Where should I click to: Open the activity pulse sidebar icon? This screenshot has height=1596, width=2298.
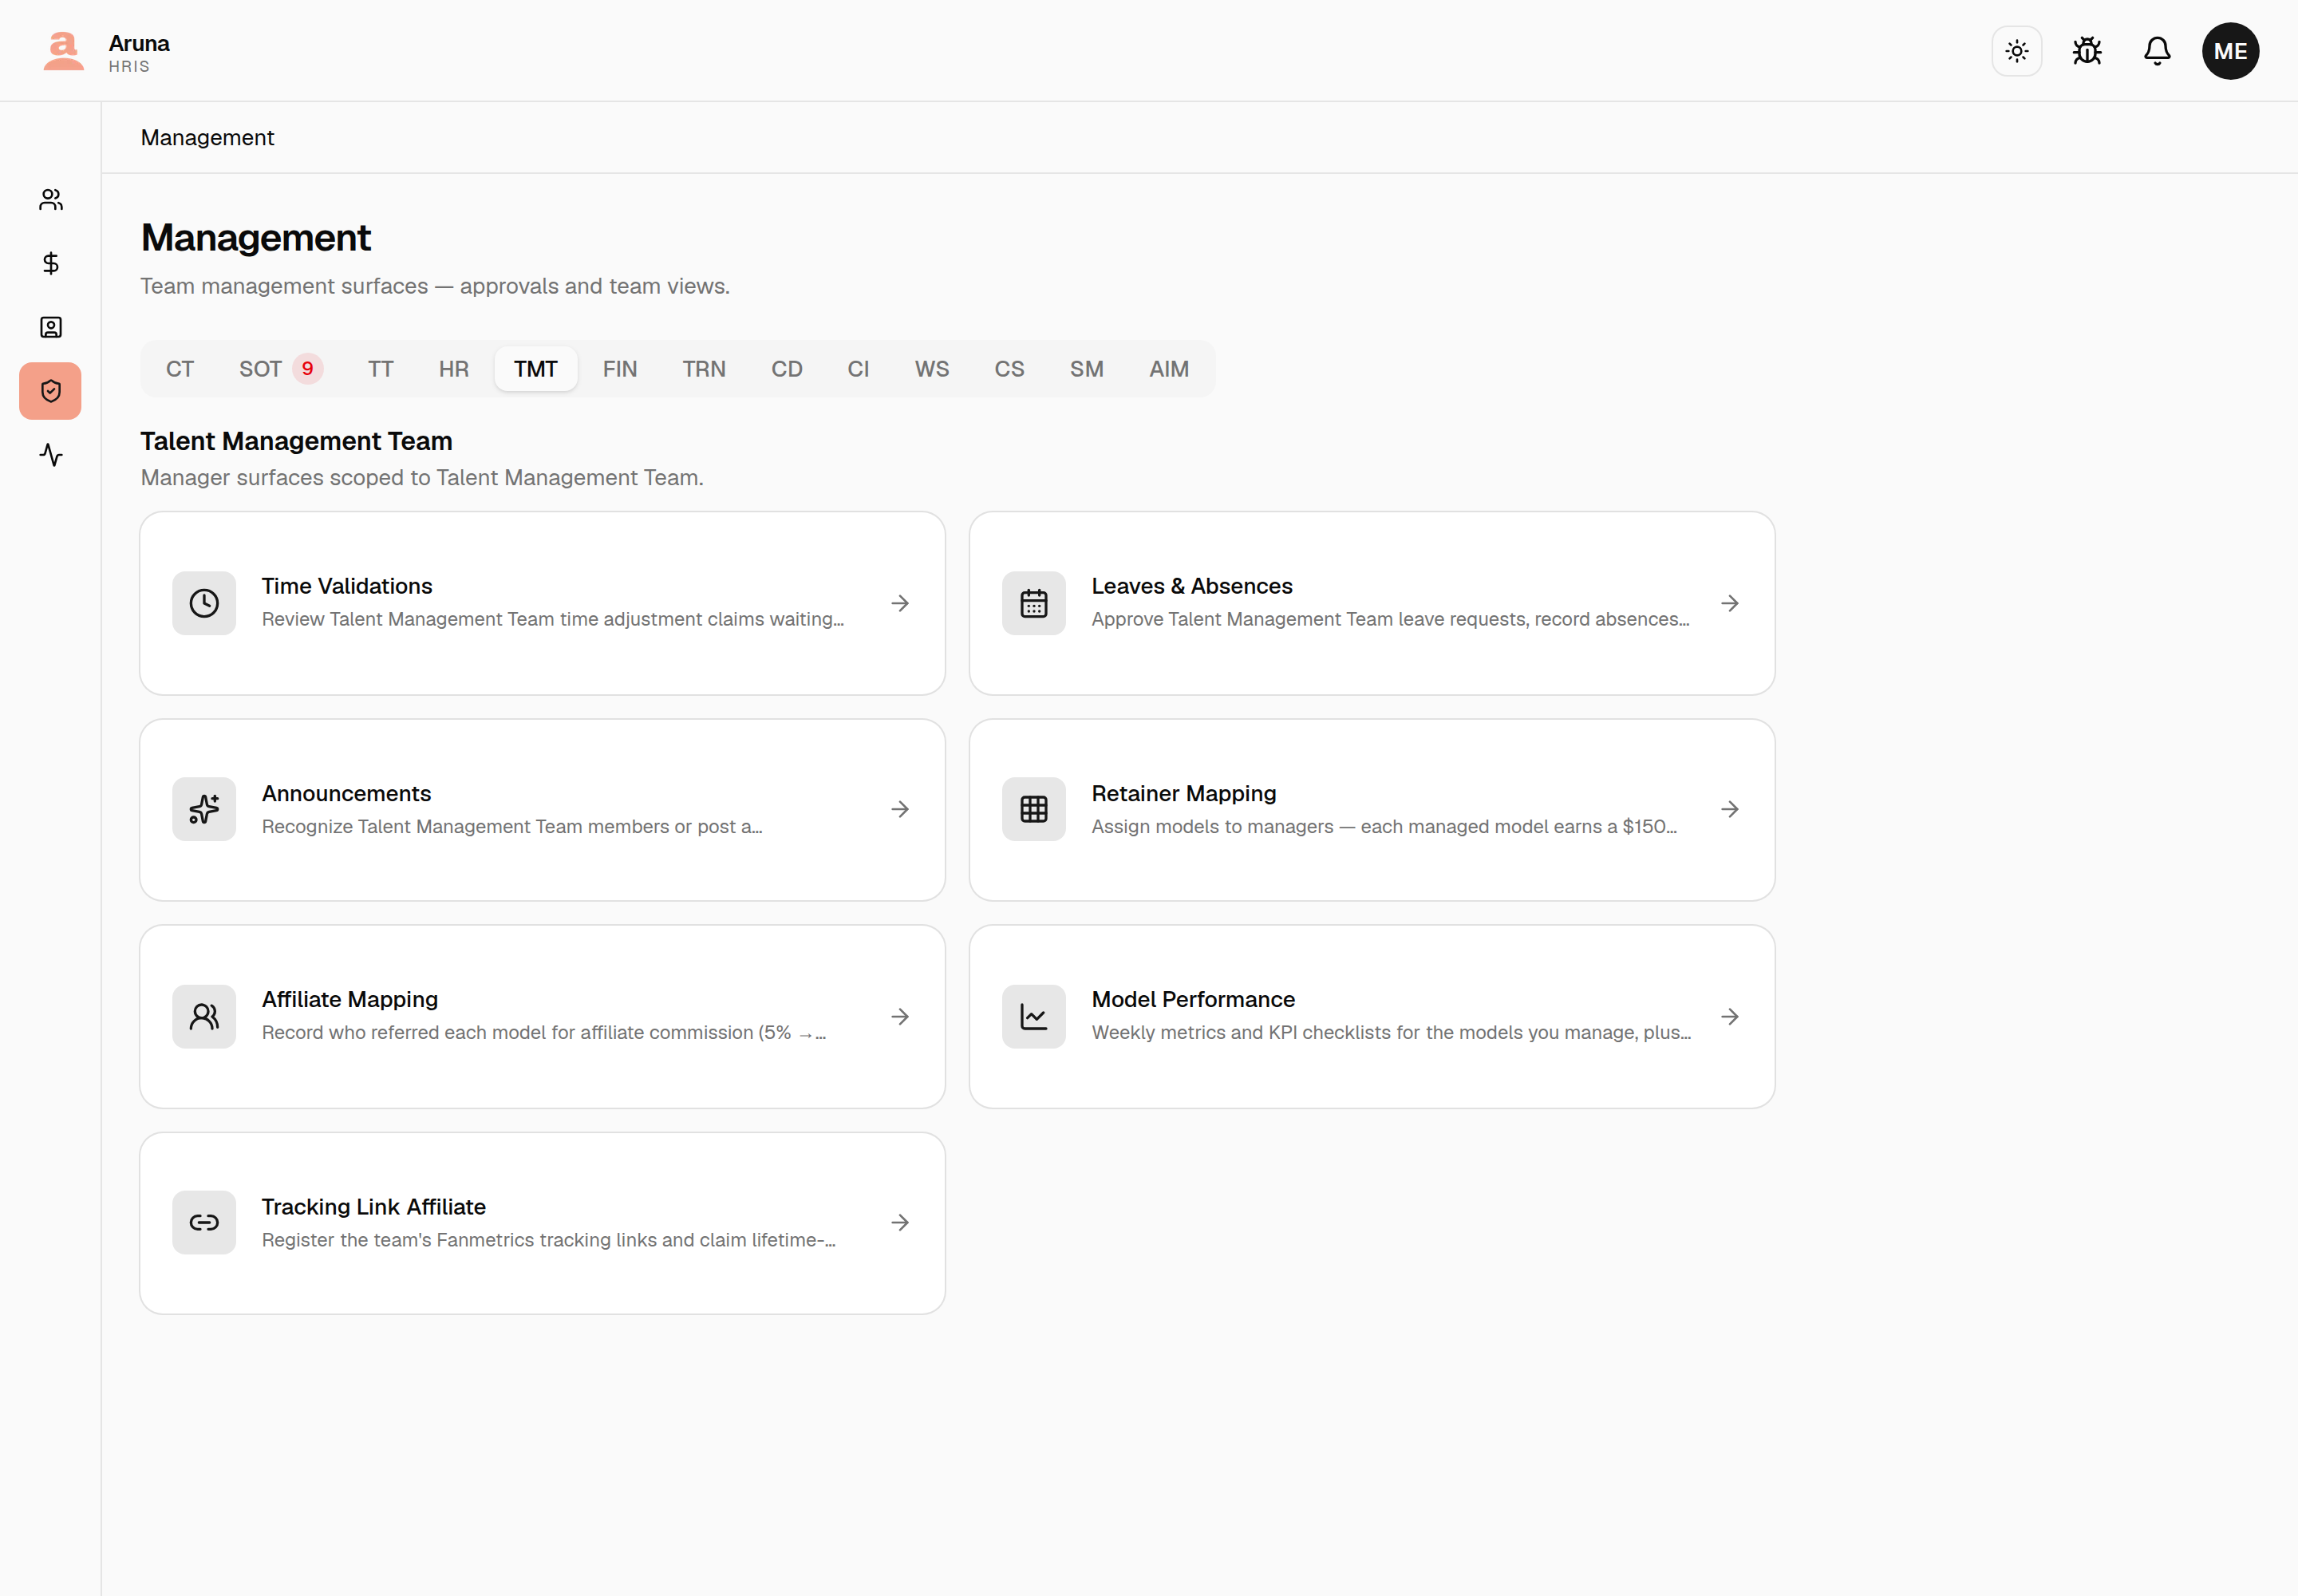click(51, 455)
